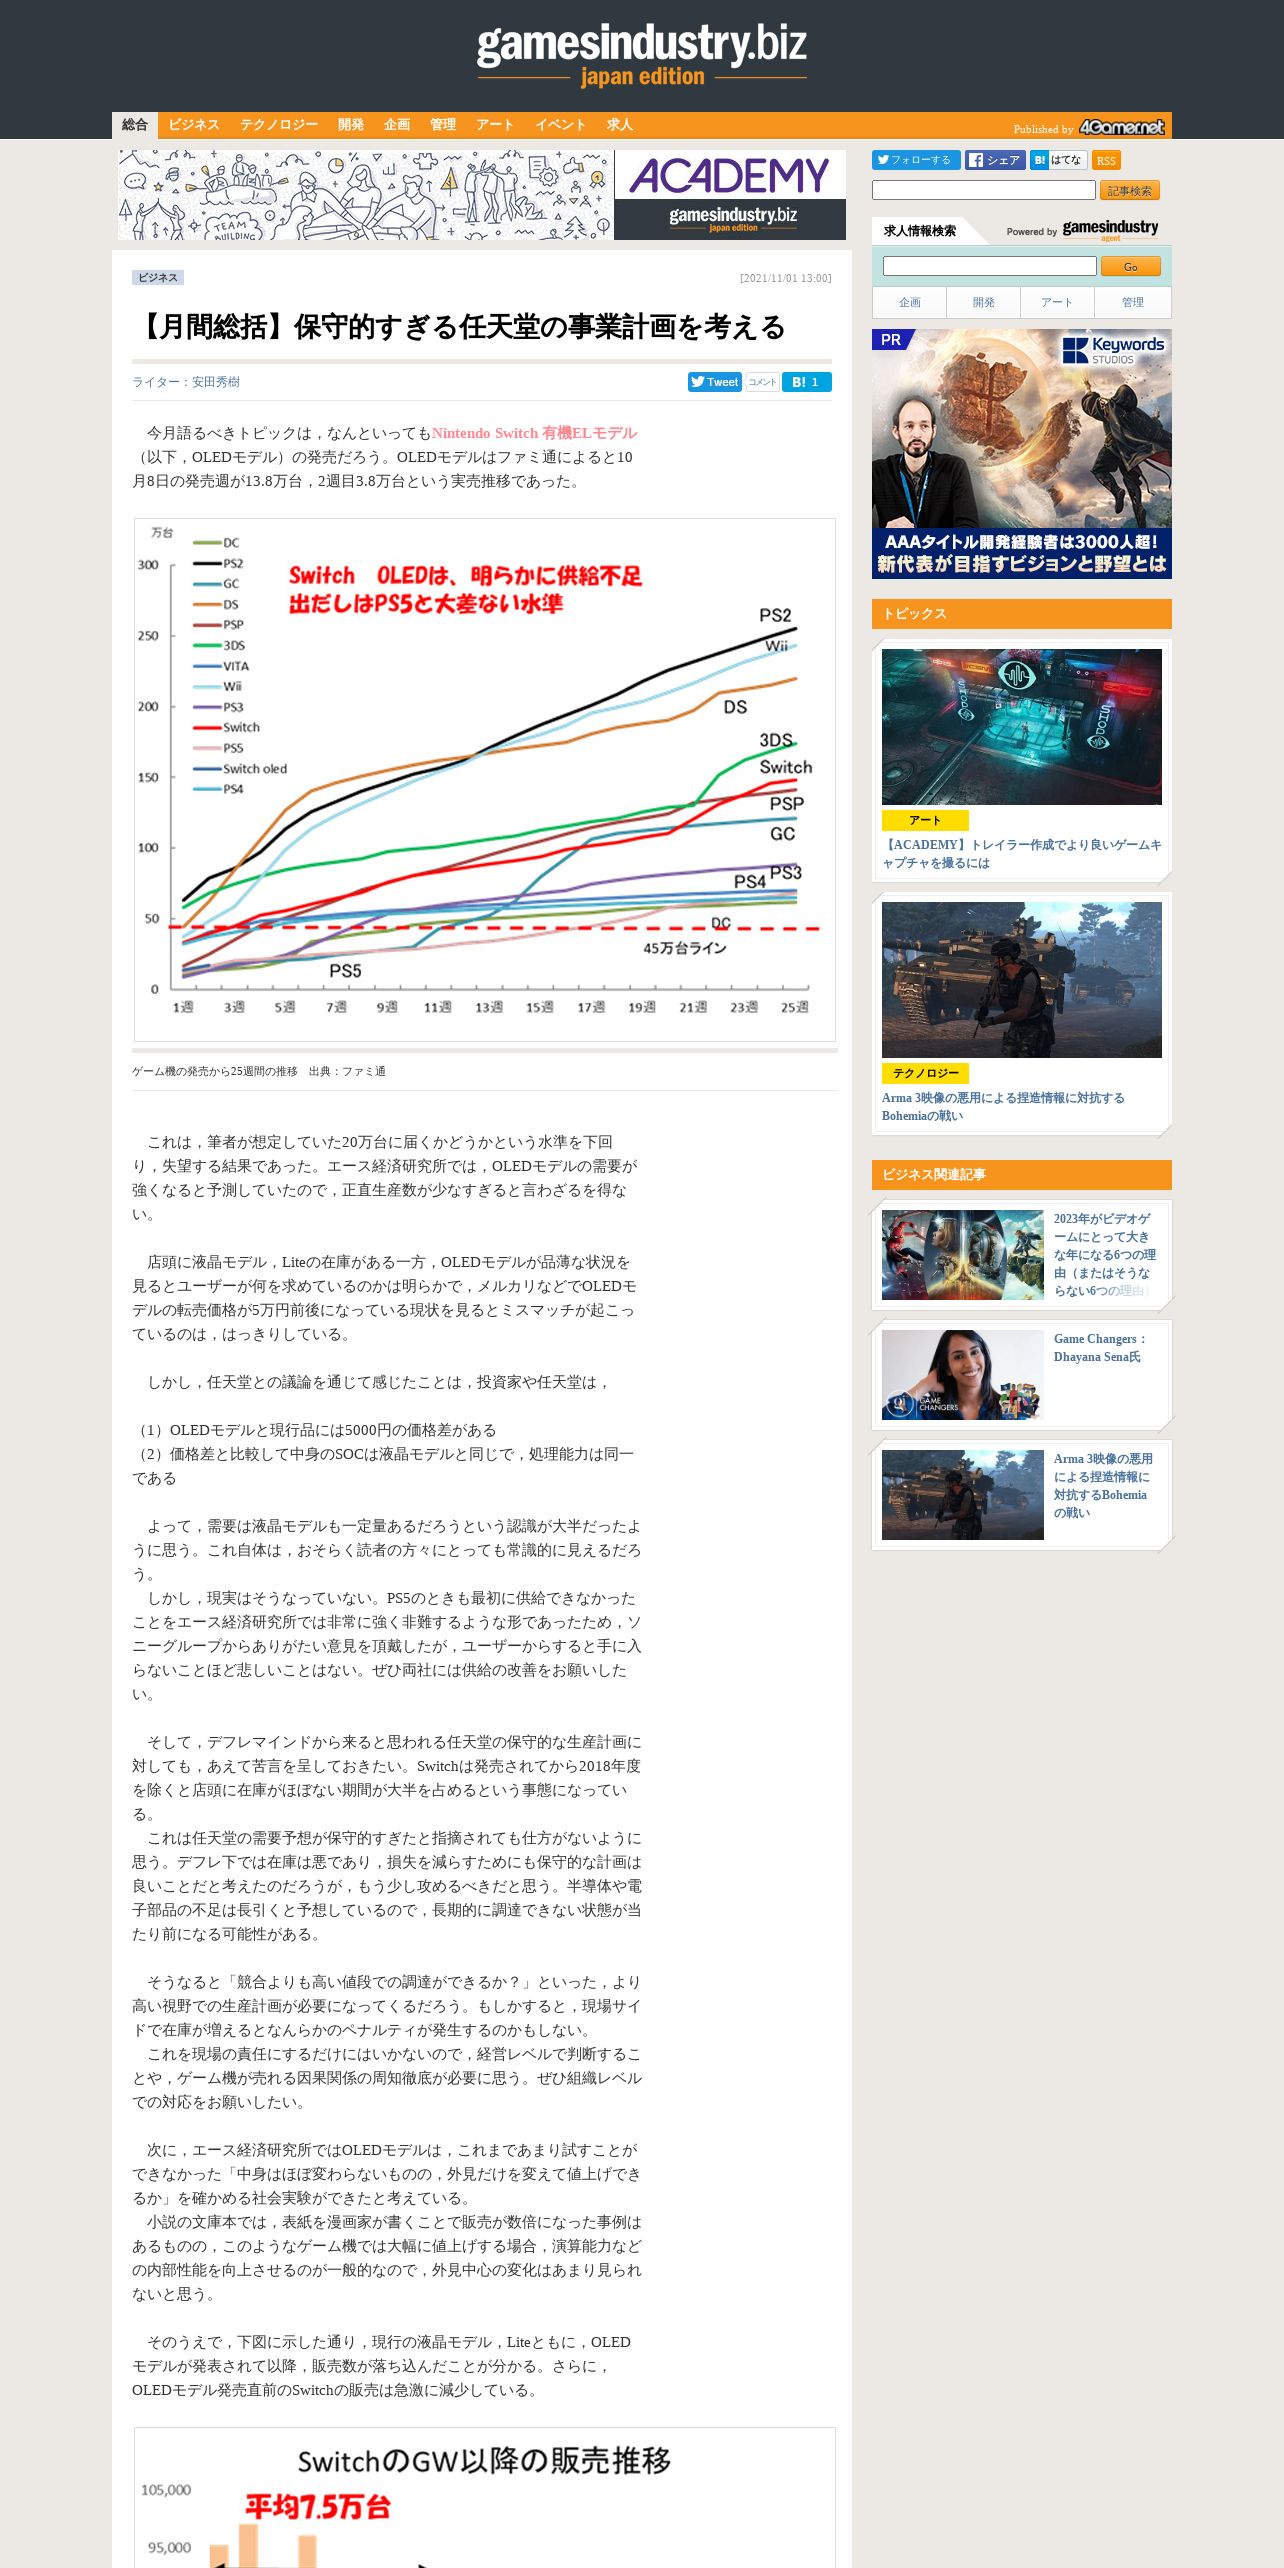Open the gamesindustry.biz Japan edition logo
The image size is (1284, 2568).
point(641,56)
